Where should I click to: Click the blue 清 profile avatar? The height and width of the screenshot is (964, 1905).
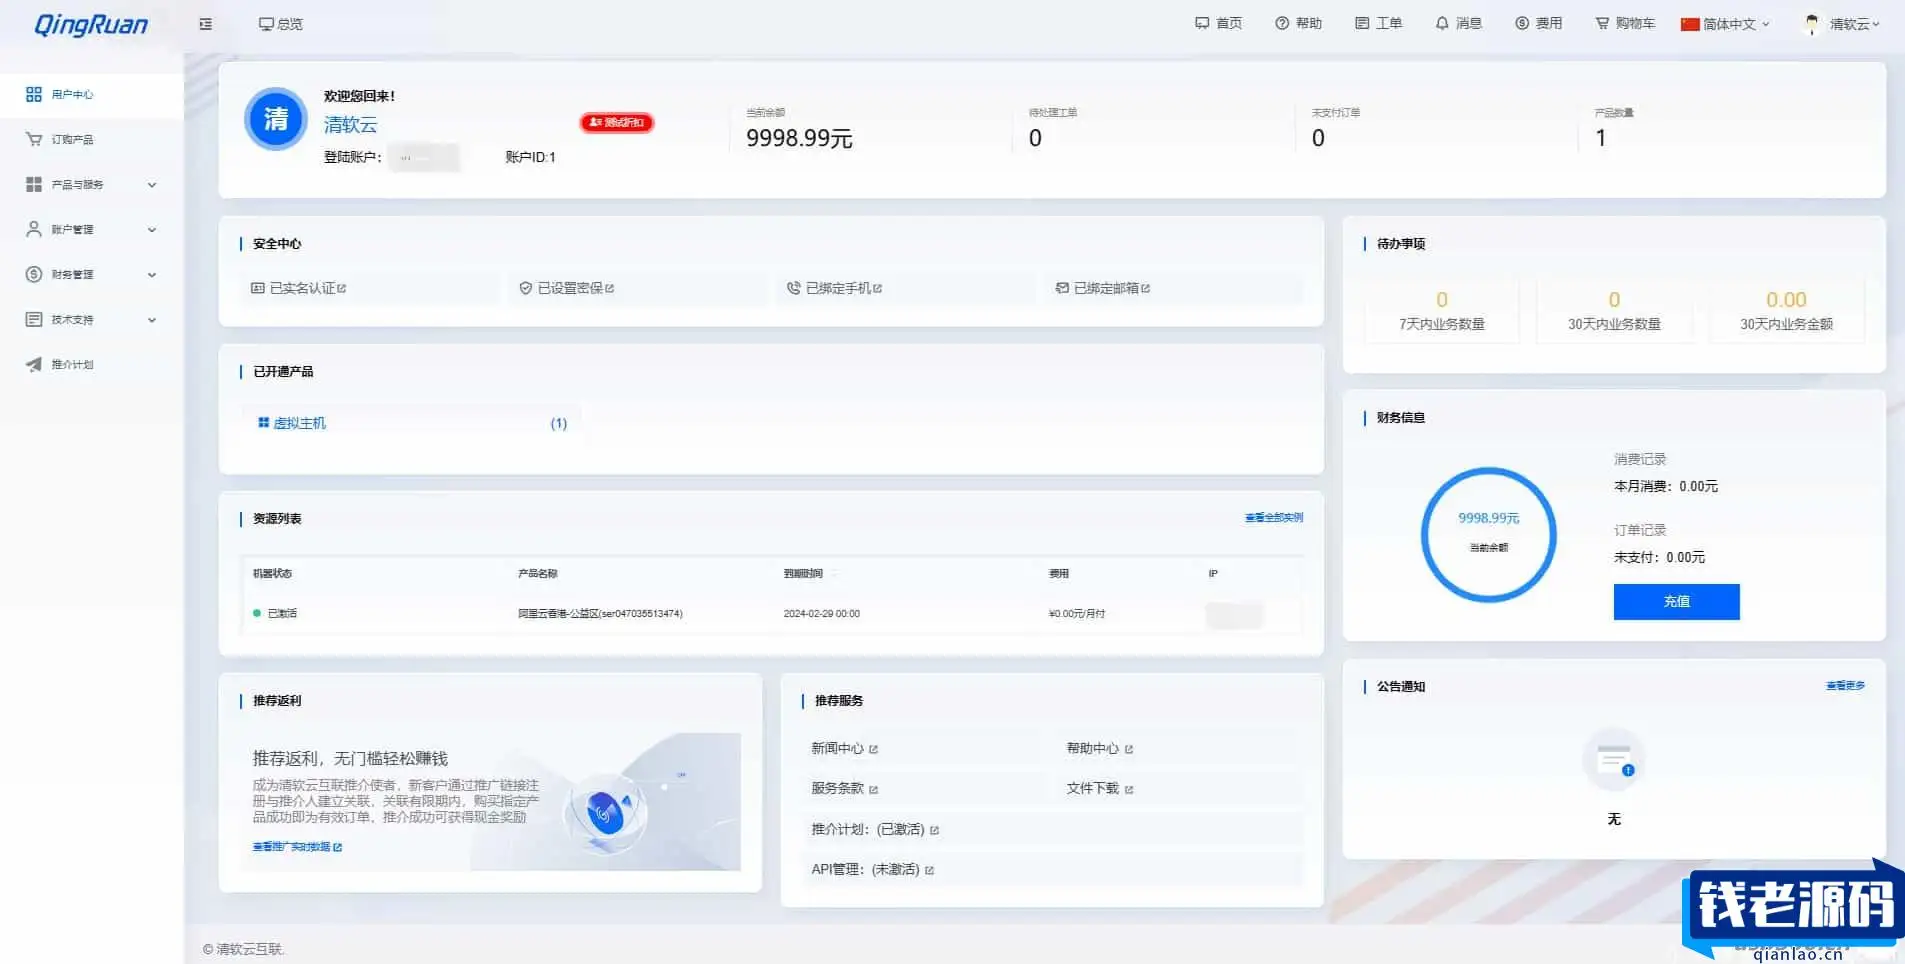tap(275, 119)
